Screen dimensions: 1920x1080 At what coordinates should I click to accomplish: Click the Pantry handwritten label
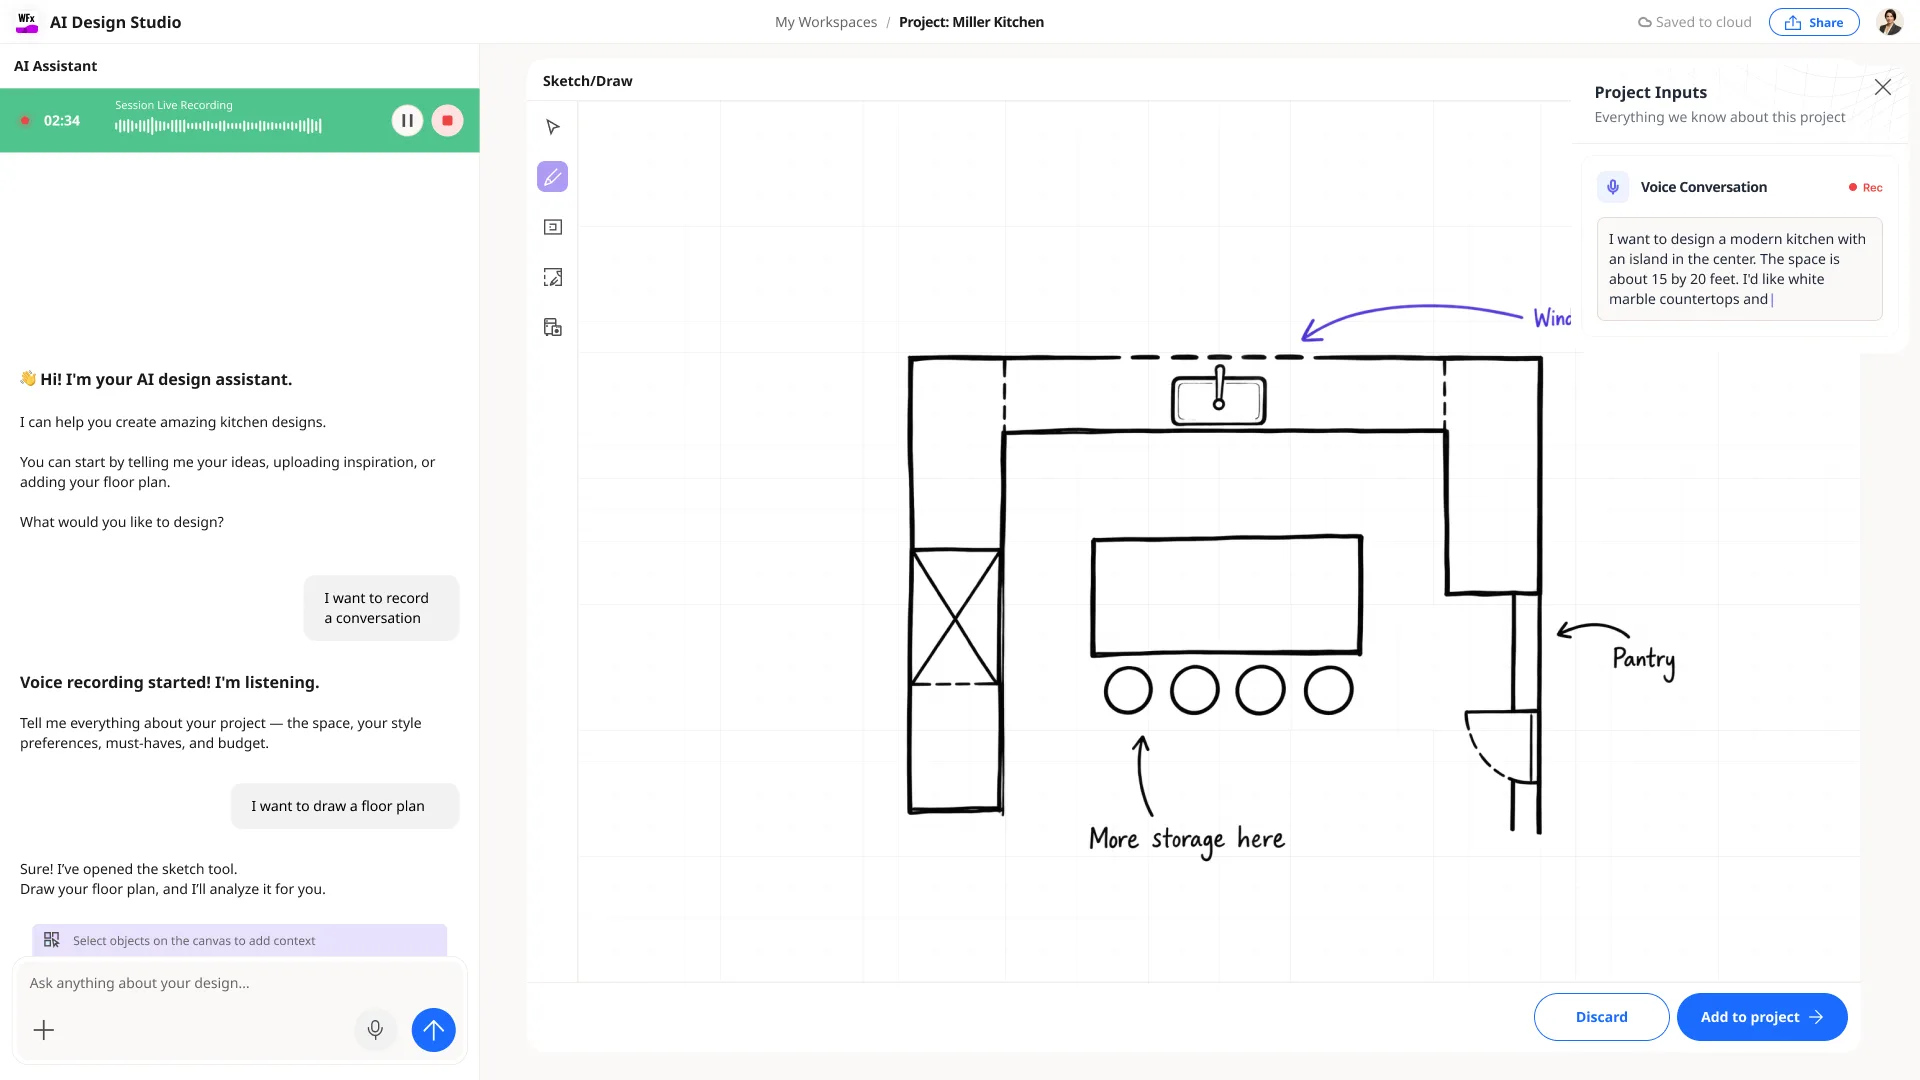1643,660
